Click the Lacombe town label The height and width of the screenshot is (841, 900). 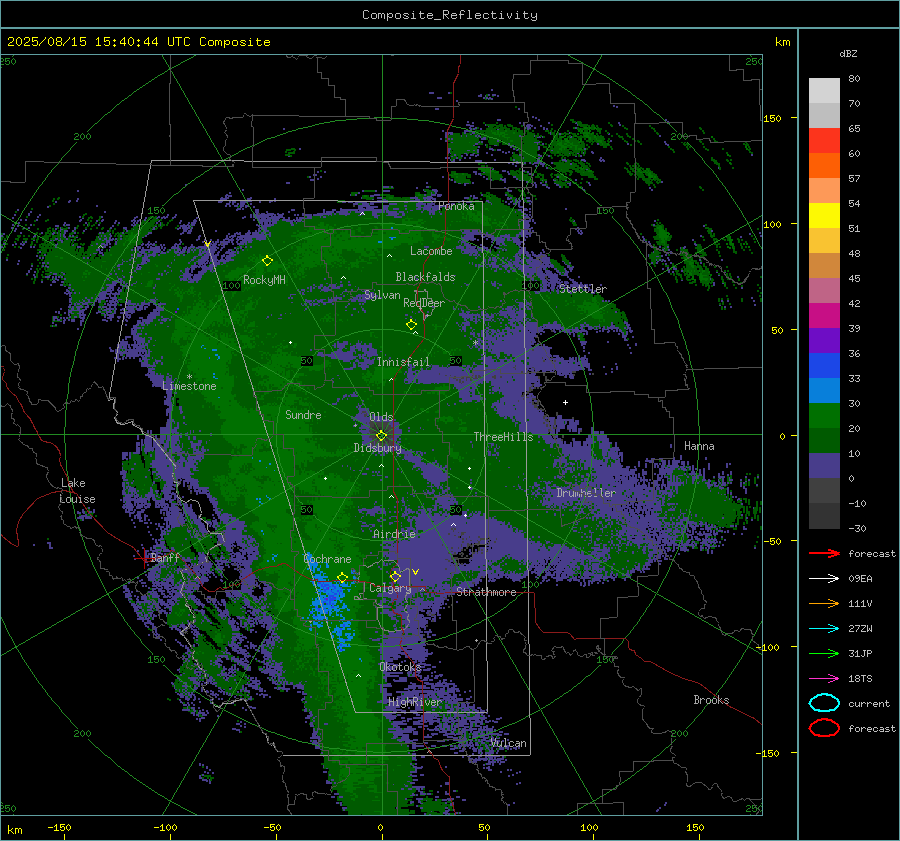431,251
